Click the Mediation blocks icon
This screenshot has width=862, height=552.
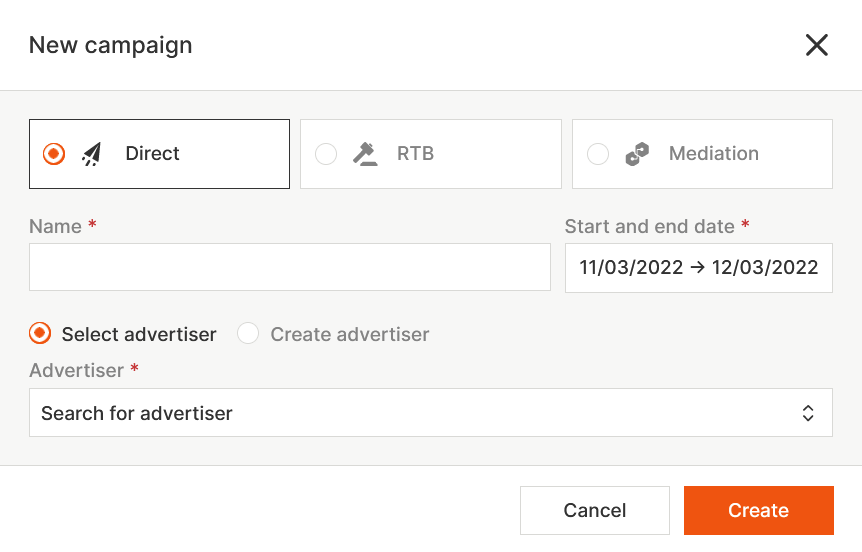point(637,154)
